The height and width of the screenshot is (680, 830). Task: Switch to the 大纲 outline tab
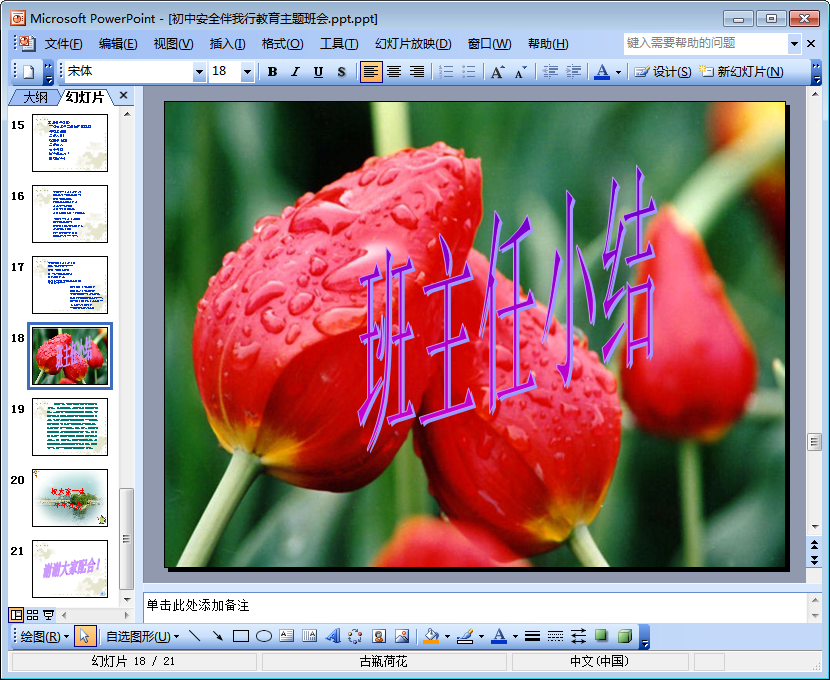[x=35, y=97]
